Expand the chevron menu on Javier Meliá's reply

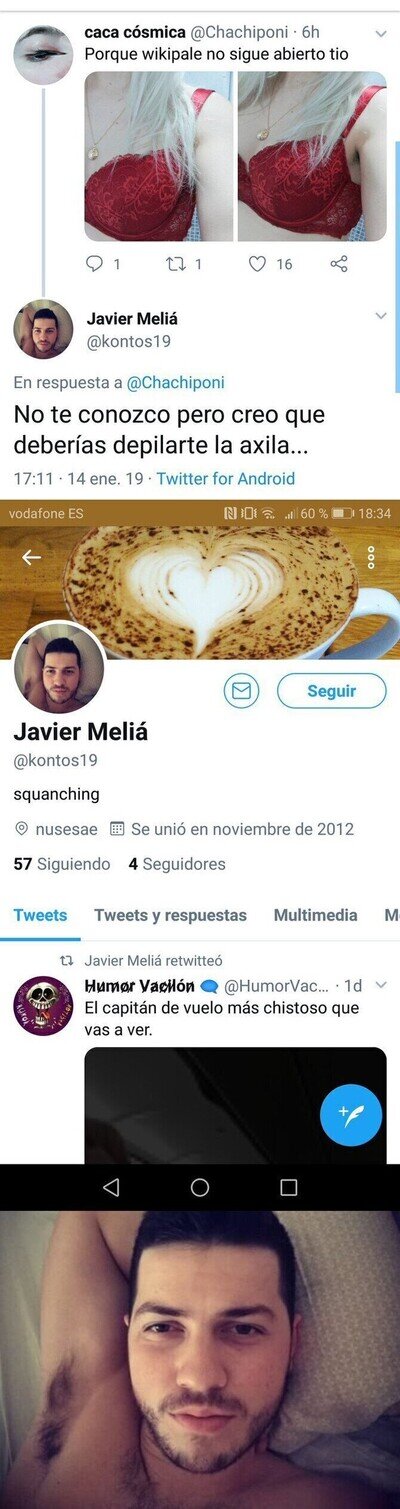(380, 316)
